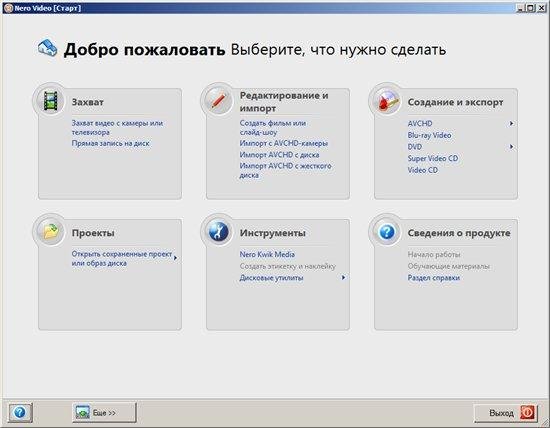Click the AVCHD export link
This screenshot has height=428, width=550.
pyautogui.click(x=420, y=123)
